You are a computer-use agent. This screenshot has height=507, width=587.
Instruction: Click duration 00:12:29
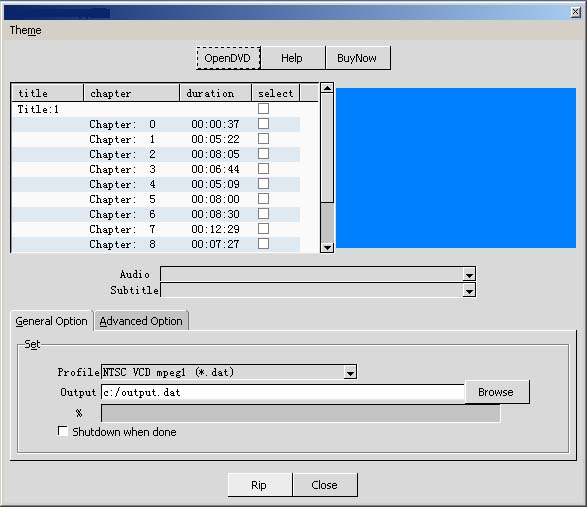coord(215,229)
